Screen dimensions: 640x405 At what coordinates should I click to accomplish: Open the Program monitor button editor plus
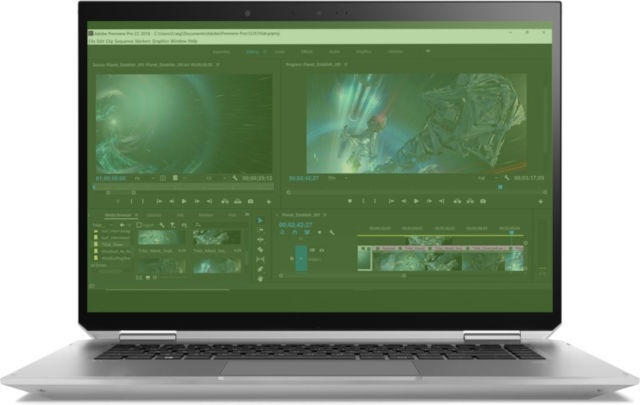tap(541, 202)
